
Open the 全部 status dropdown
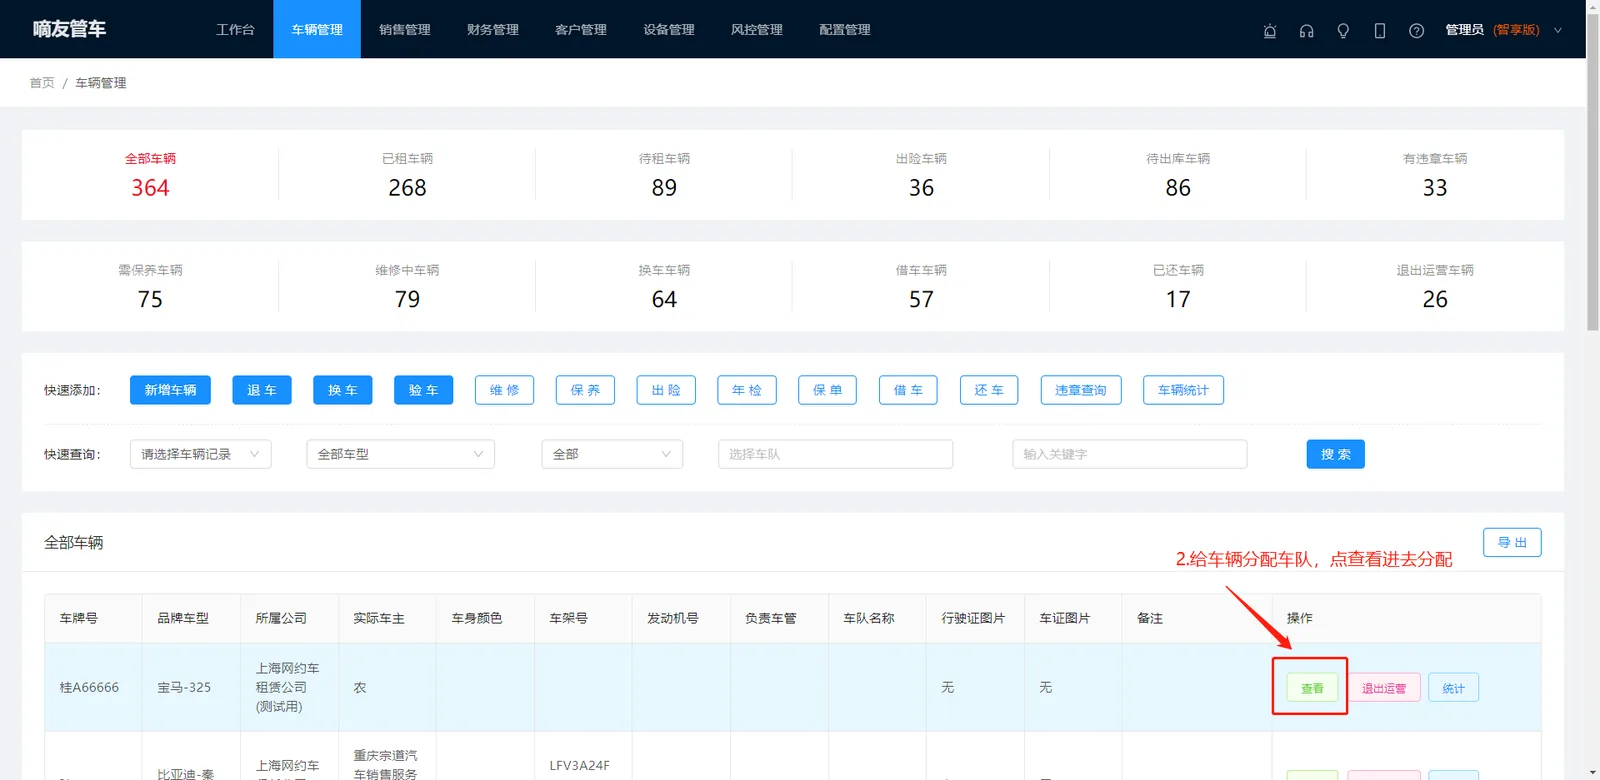[612, 454]
